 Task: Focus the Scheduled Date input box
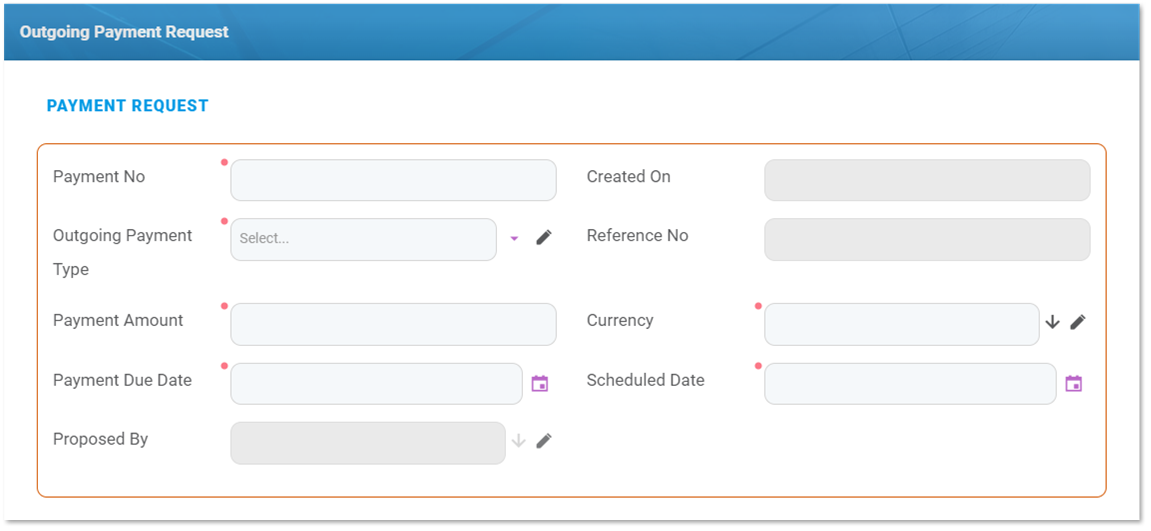(909, 383)
